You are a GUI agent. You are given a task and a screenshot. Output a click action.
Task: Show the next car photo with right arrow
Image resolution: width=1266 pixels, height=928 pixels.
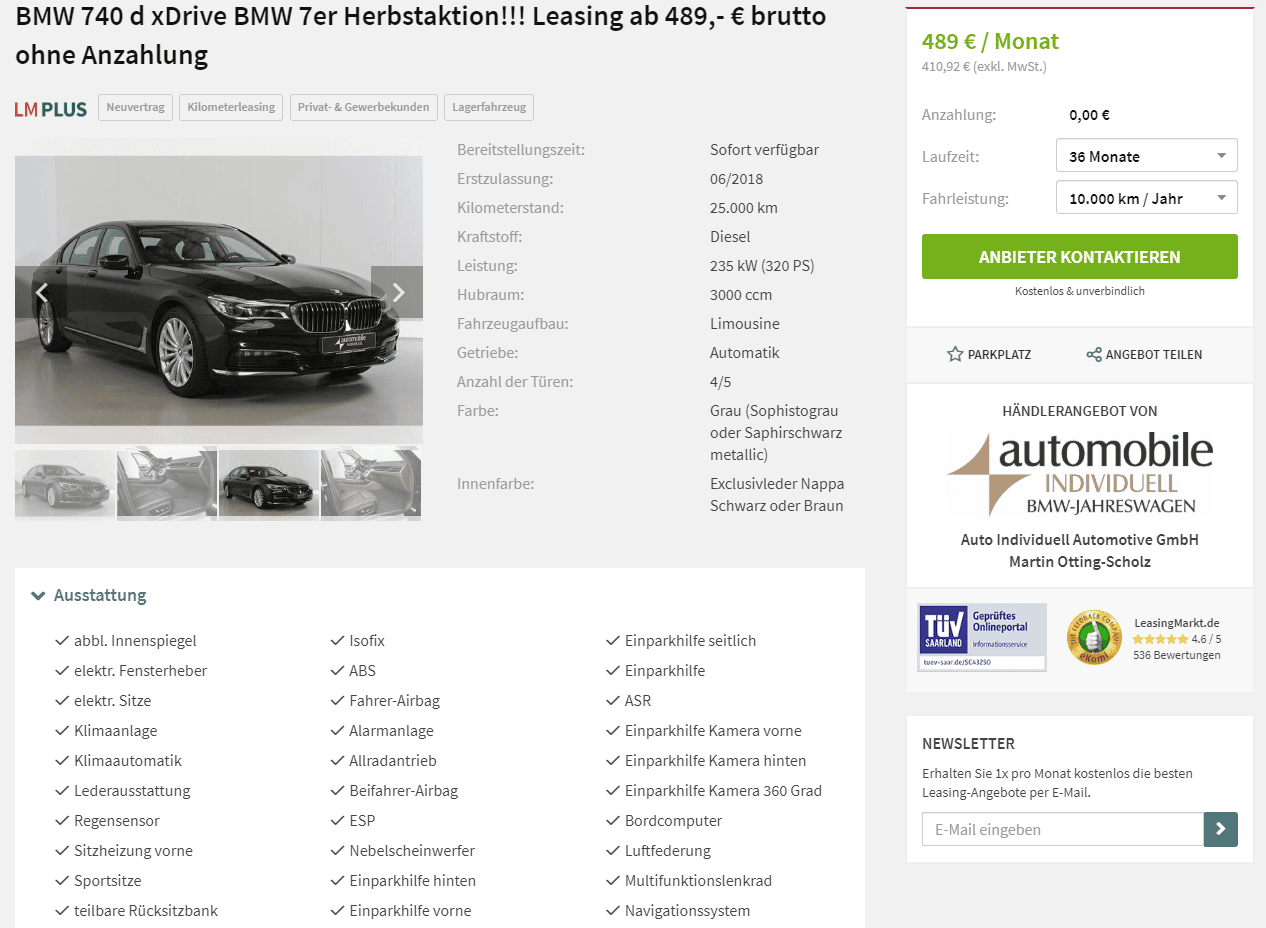397,292
